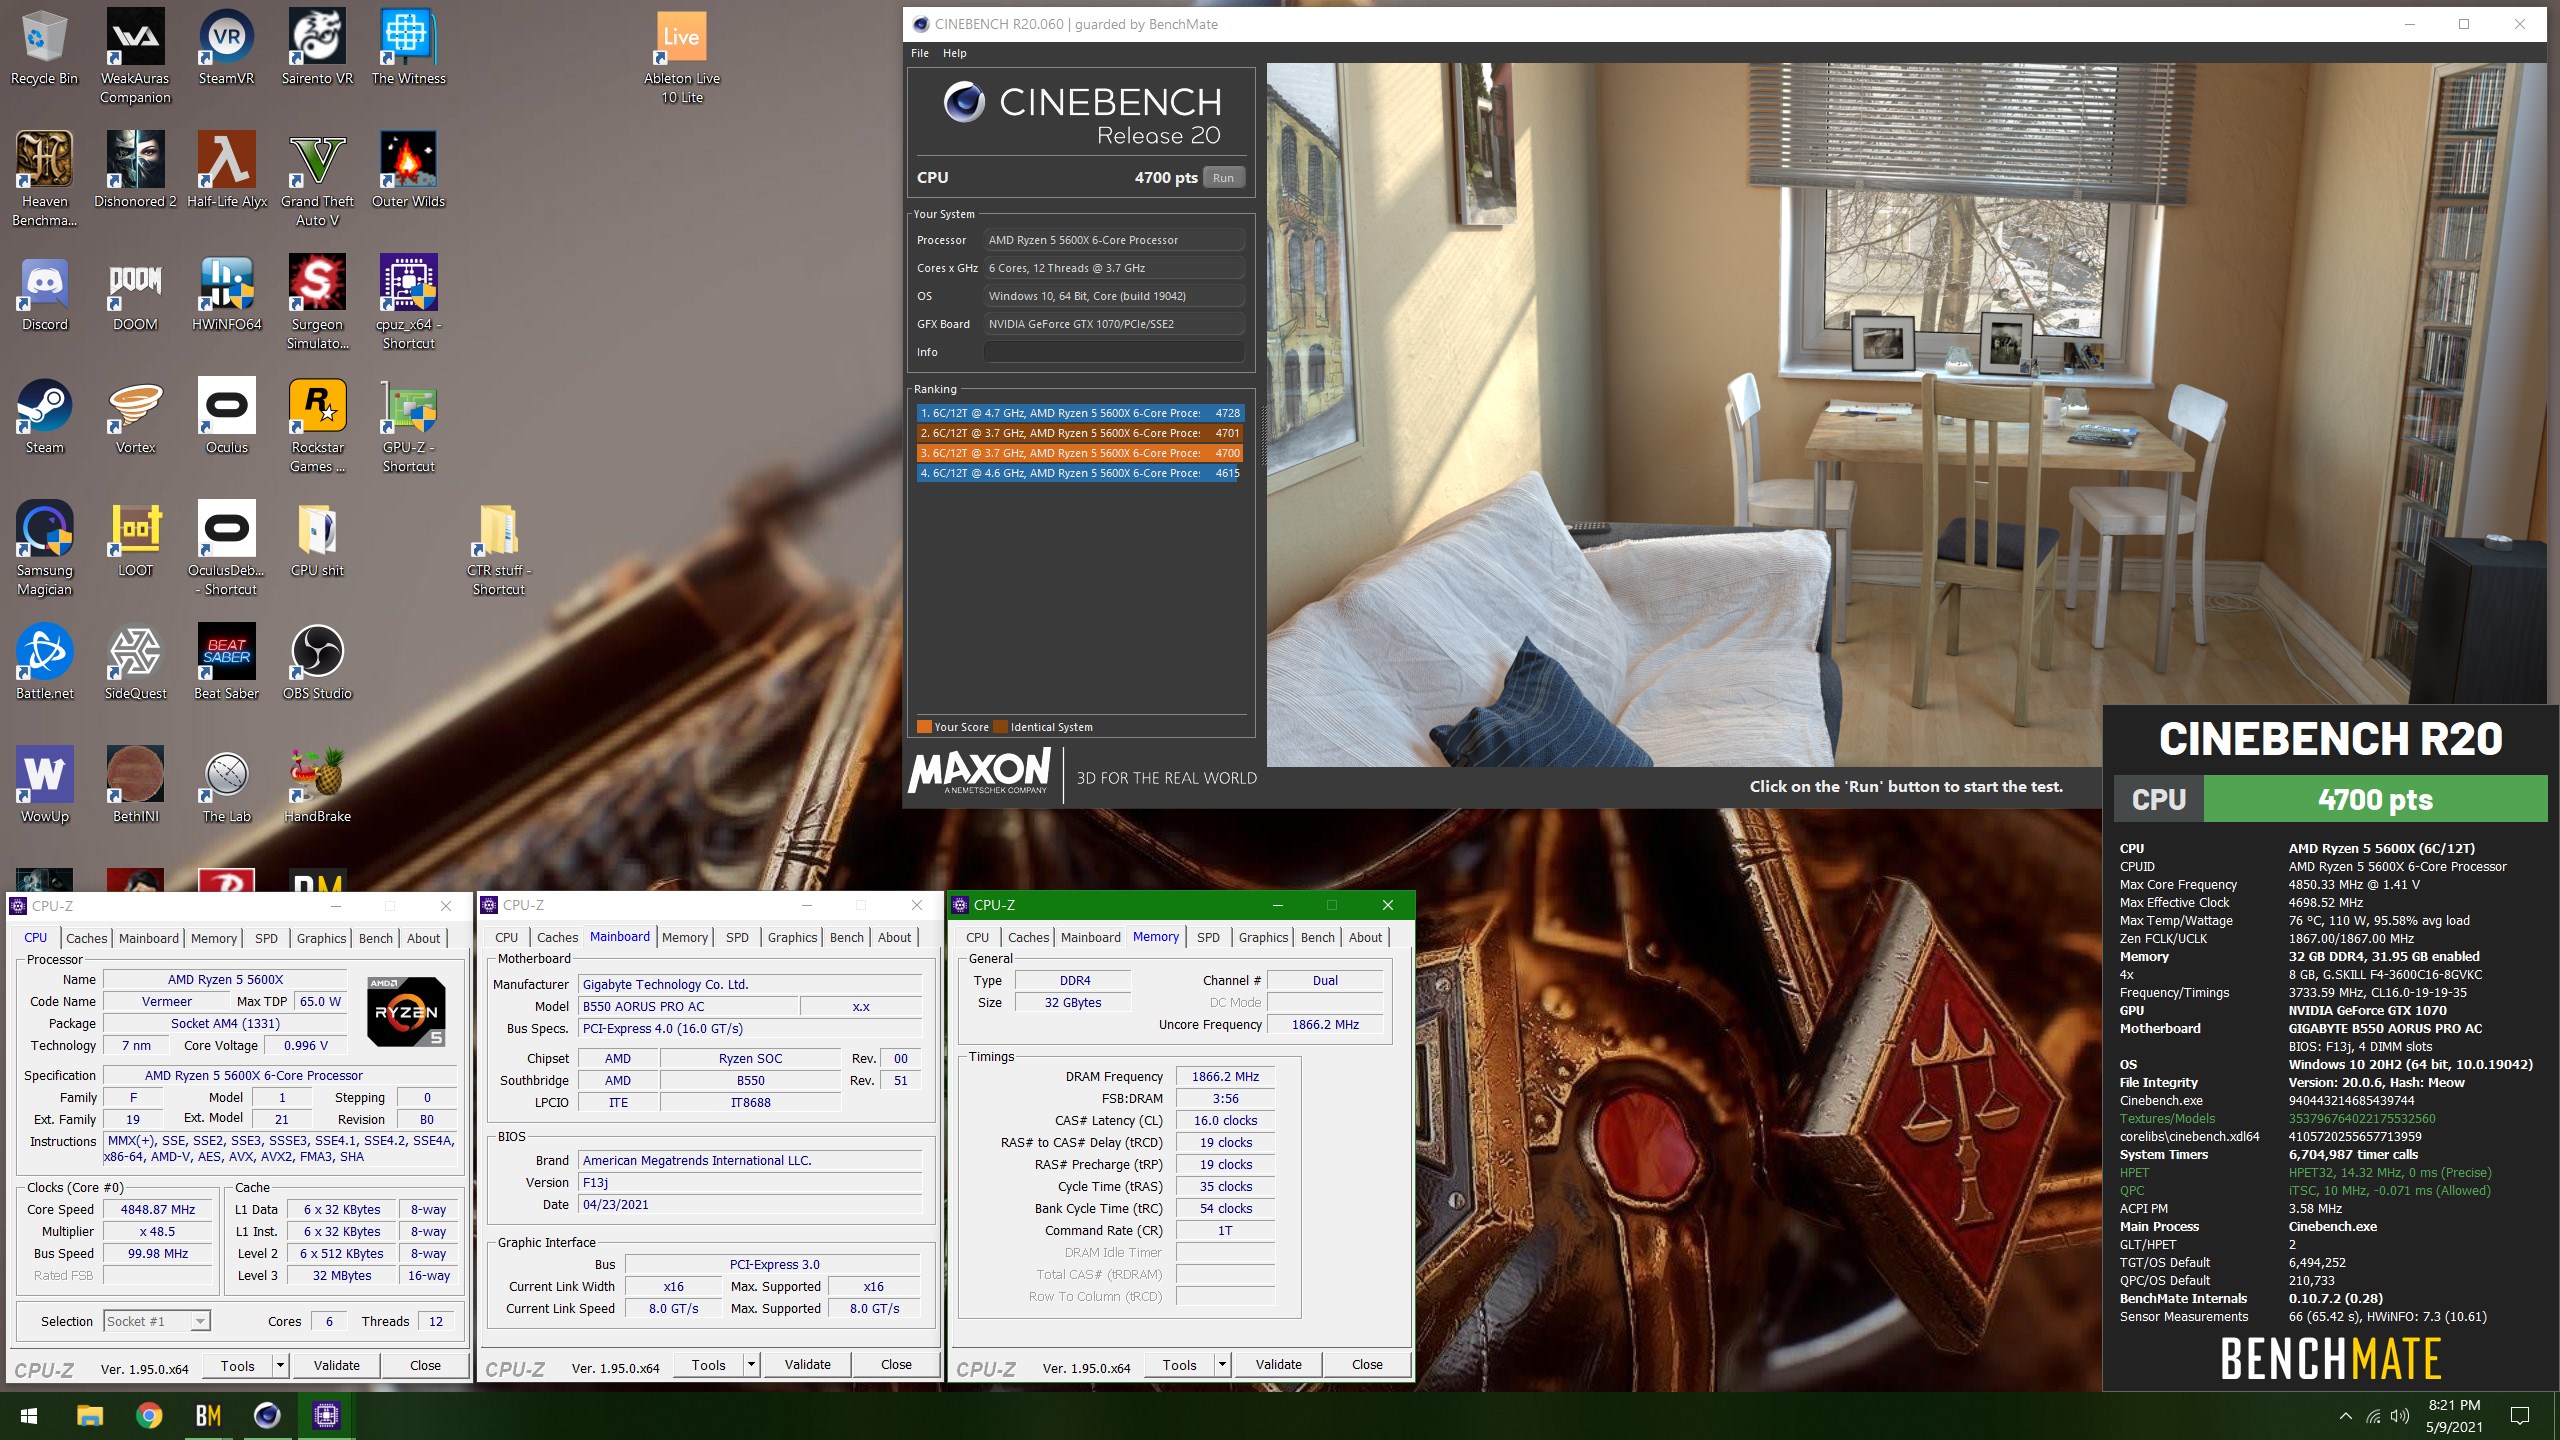Select DOOM desktop shortcut

(x=135, y=294)
